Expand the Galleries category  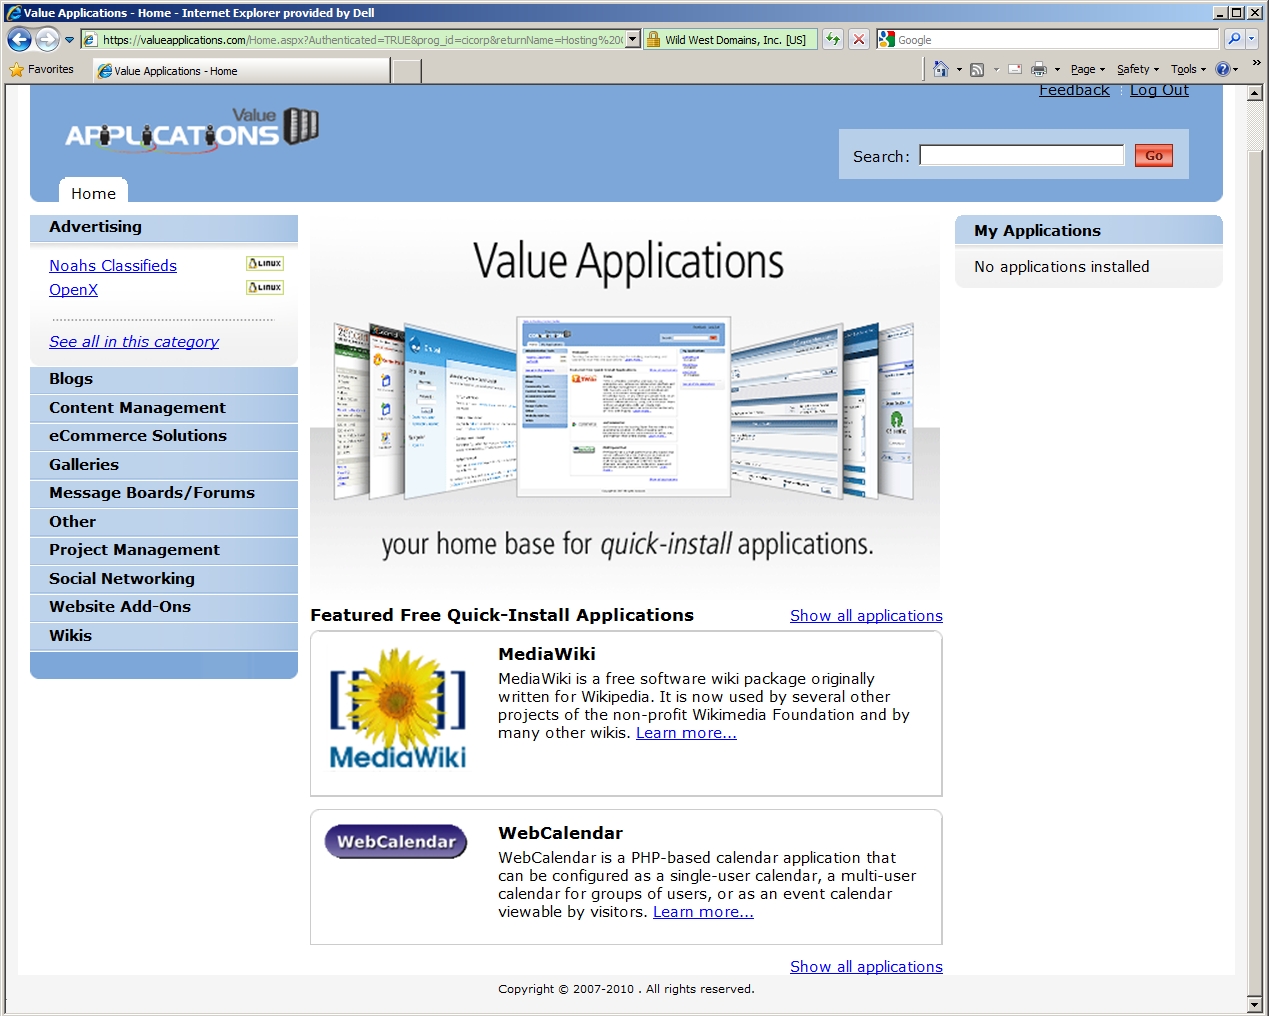point(164,466)
